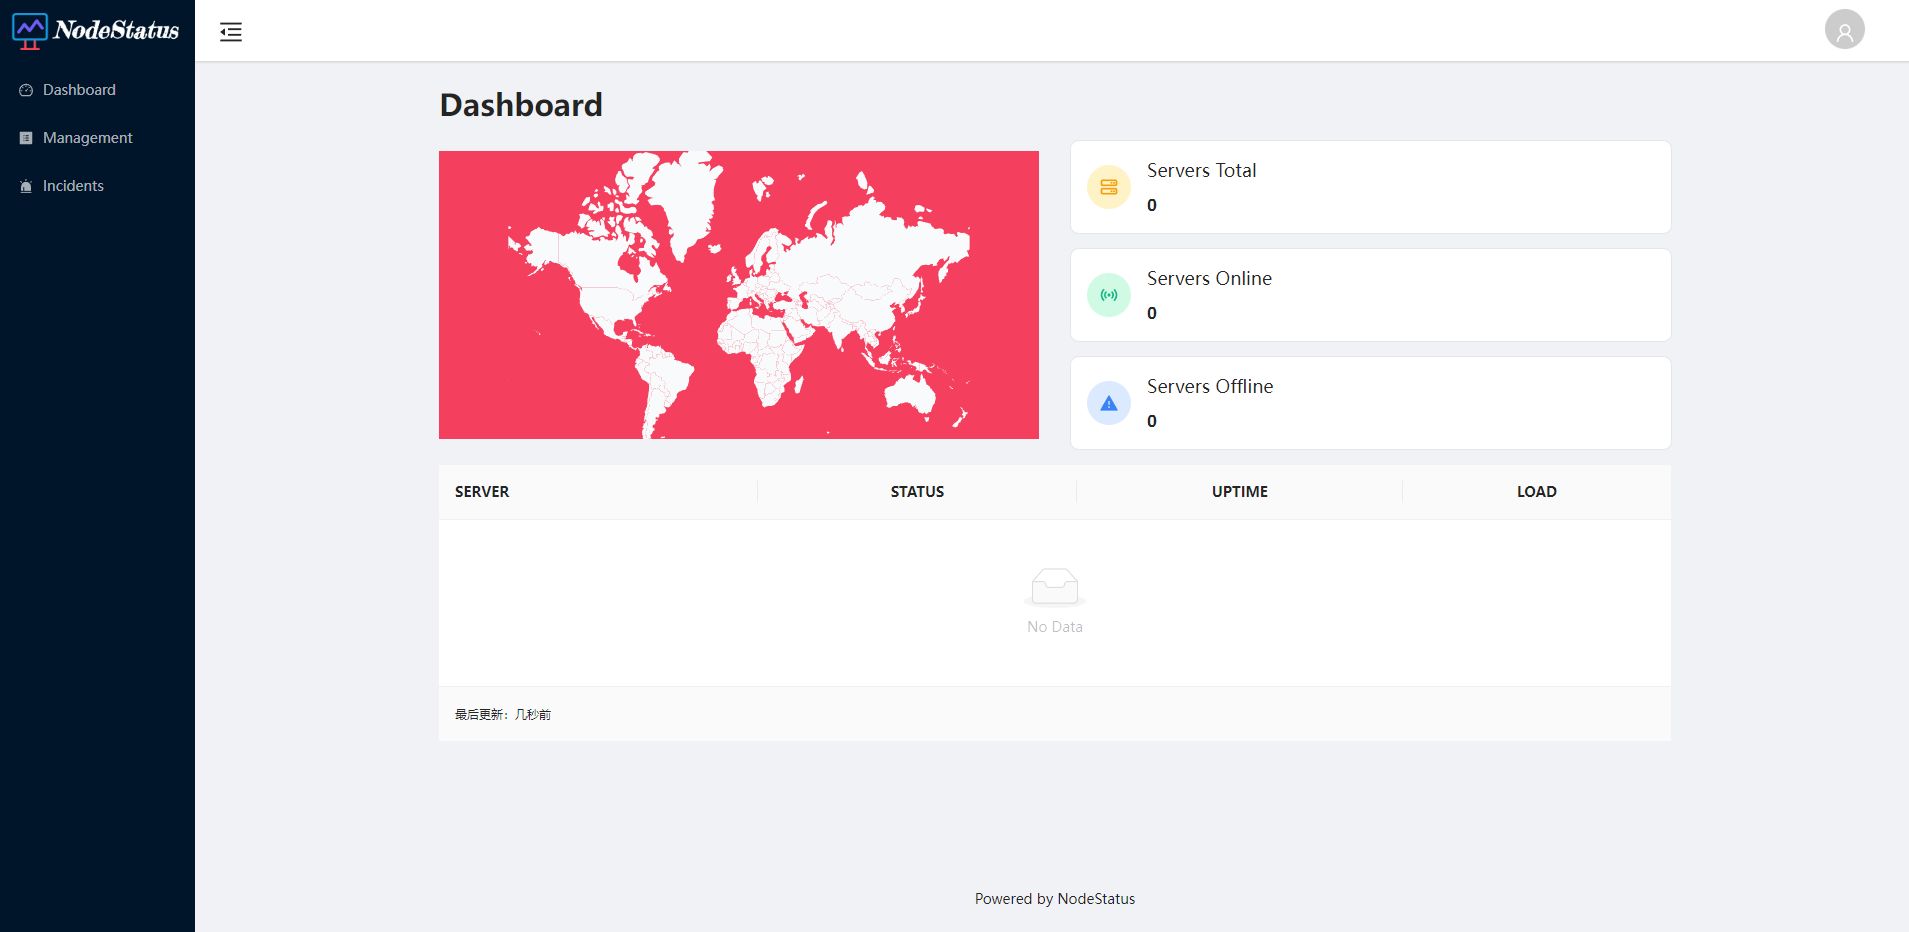Viewport: 1909px width, 932px height.
Task: Click the LOAD column header
Action: (x=1536, y=492)
